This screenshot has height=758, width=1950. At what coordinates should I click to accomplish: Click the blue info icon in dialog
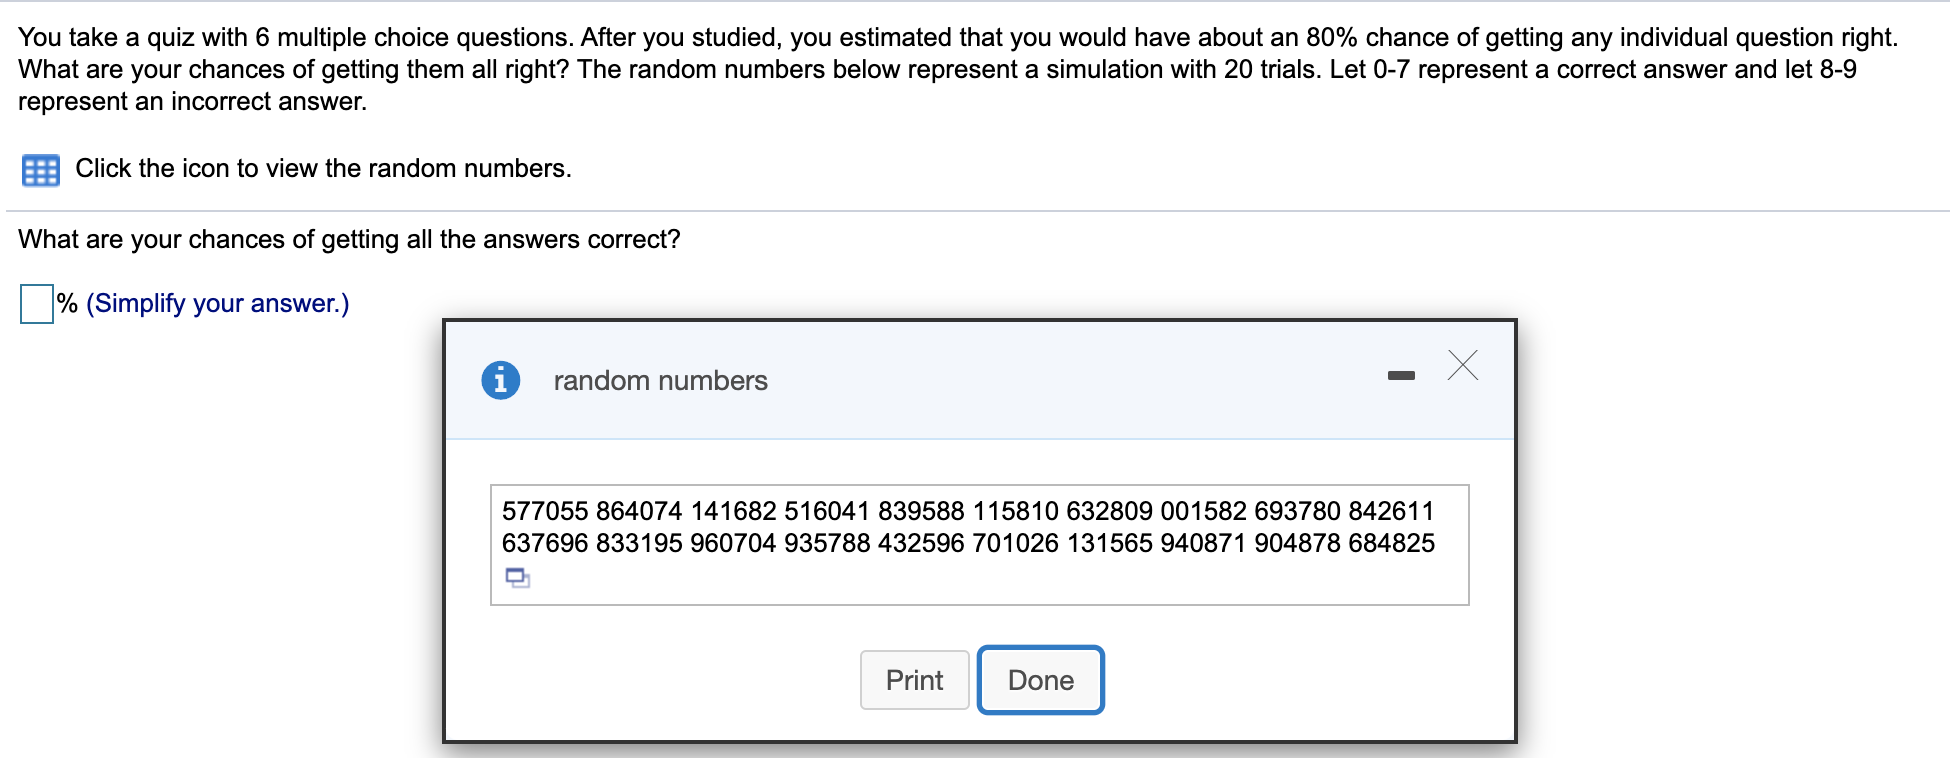tap(500, 380)
